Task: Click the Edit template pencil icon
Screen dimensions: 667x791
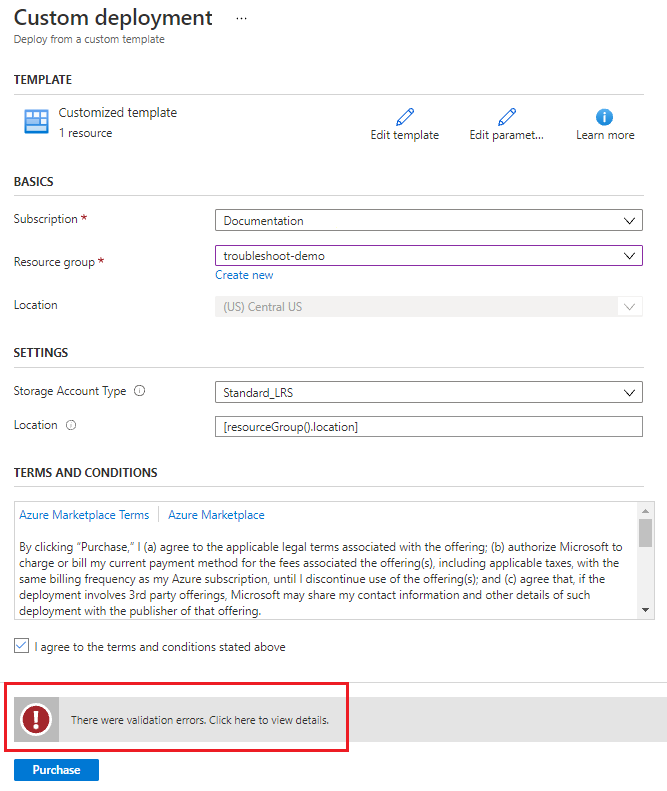Action: coord(405,117)
